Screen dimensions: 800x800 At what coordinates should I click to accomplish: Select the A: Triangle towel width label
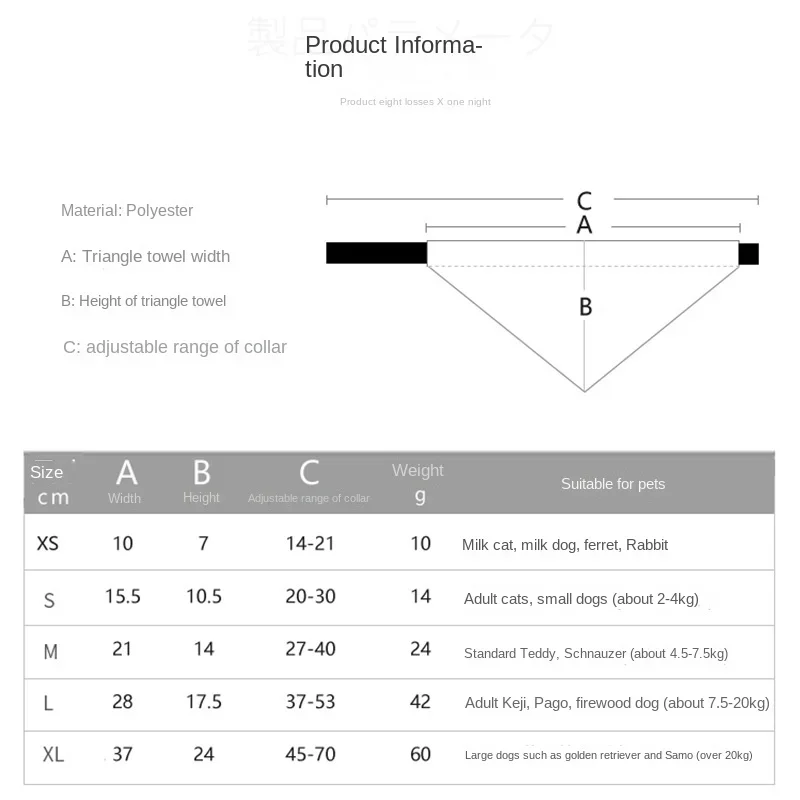coord(145,256)
